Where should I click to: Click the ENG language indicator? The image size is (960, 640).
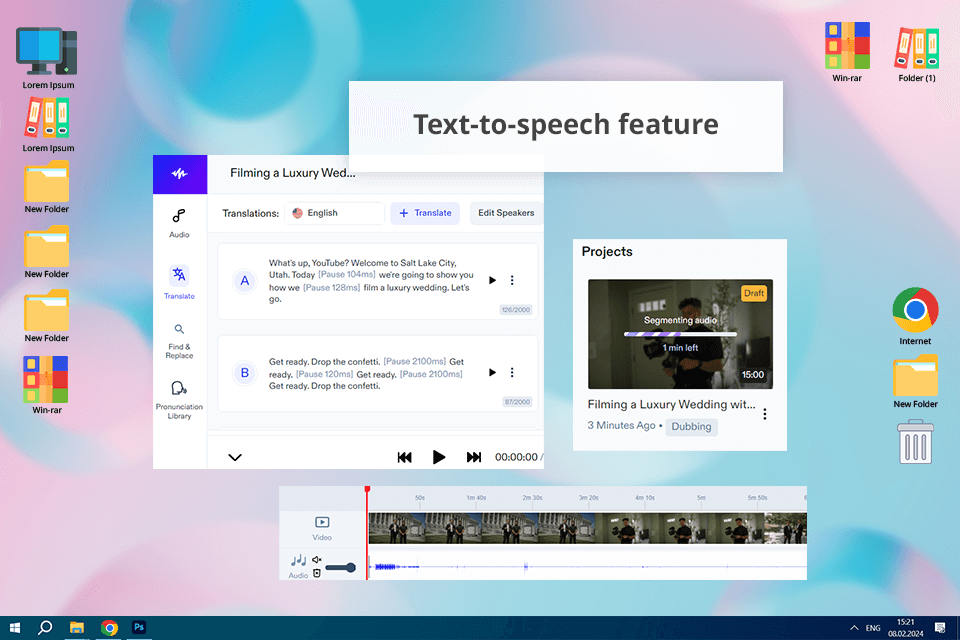(873, 628)
